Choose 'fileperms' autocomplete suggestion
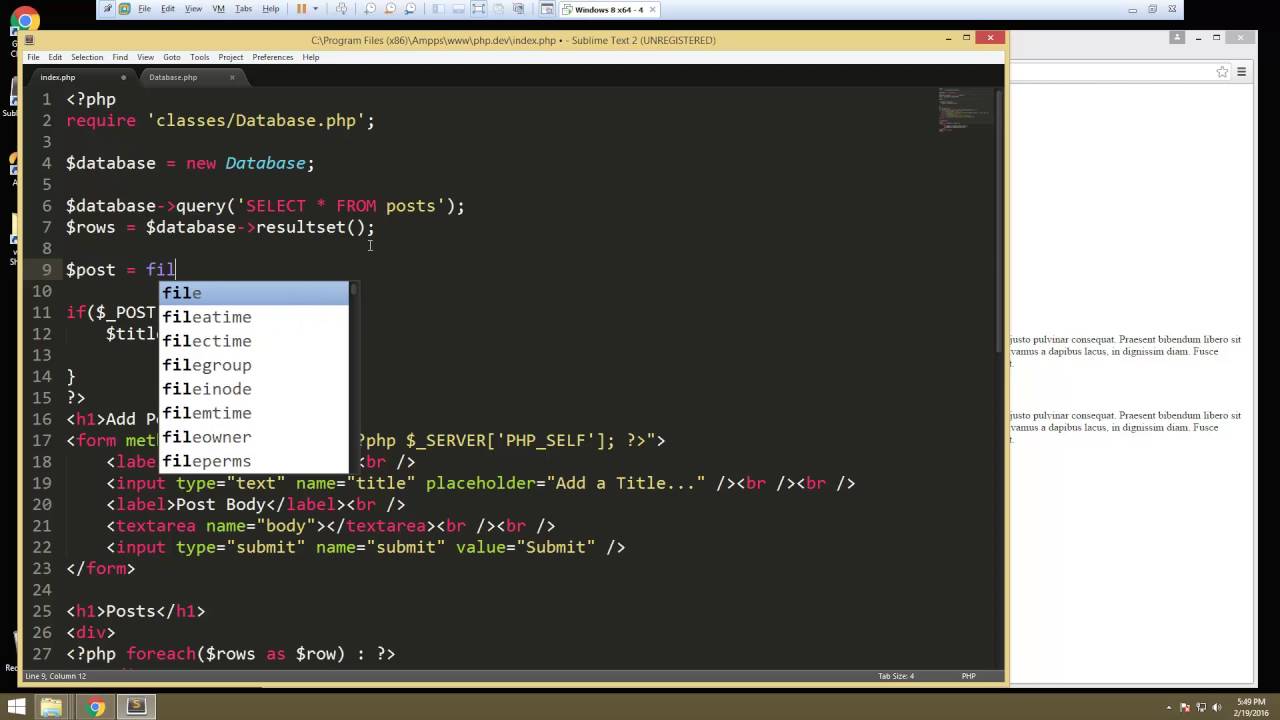Screen dimensions: 1280x720 tap(254, 461)
